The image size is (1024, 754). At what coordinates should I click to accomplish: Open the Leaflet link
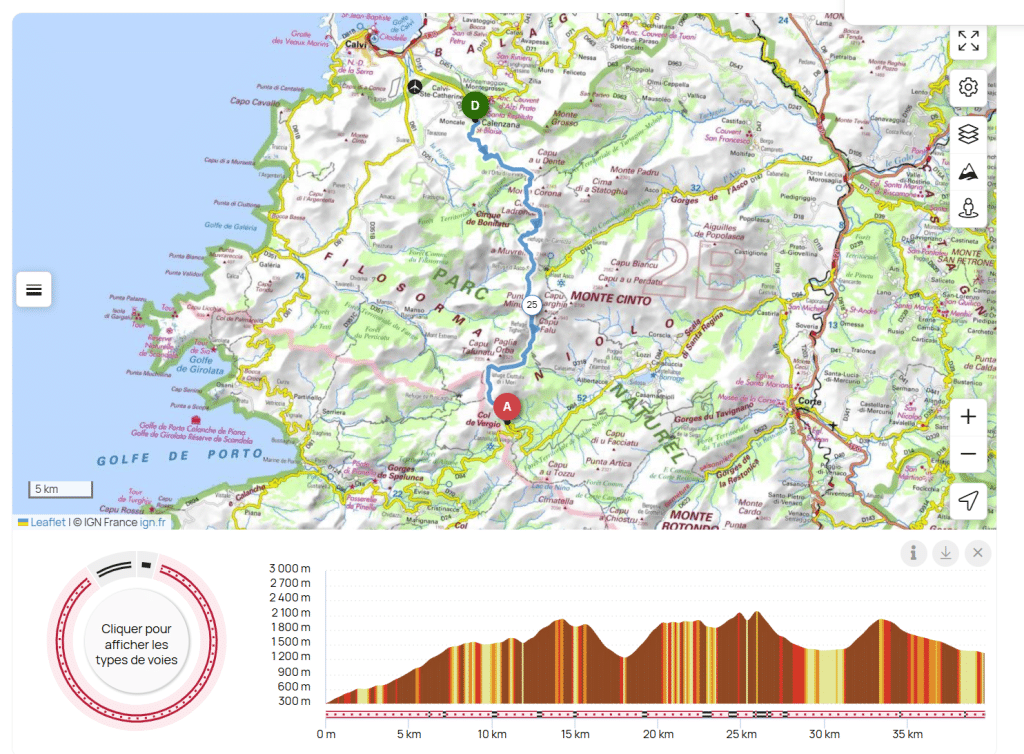[x=48, y=522]
